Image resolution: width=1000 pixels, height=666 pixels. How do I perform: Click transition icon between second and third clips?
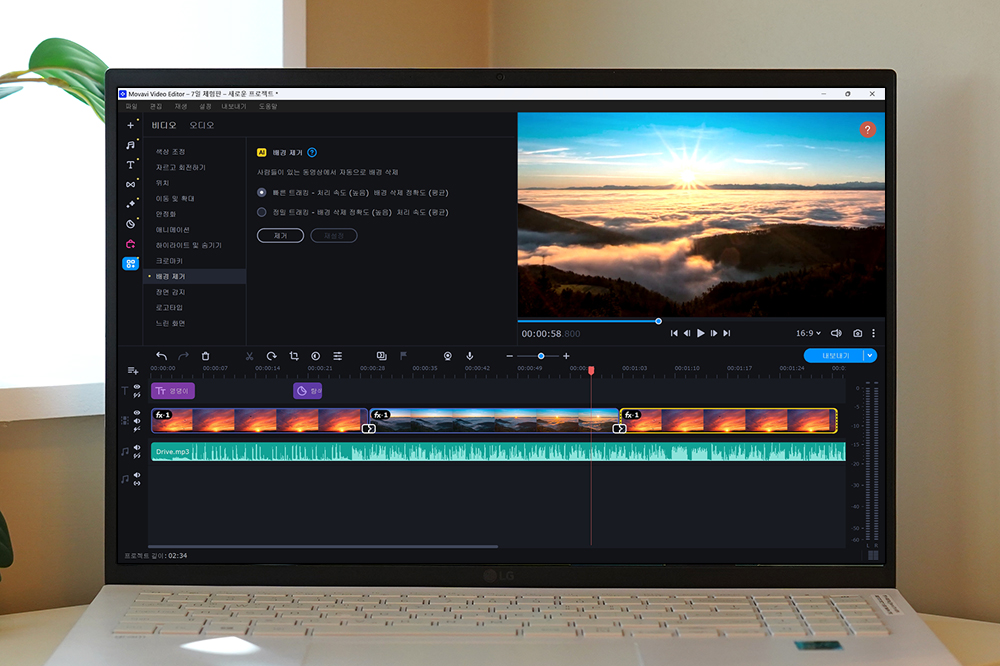619,429
